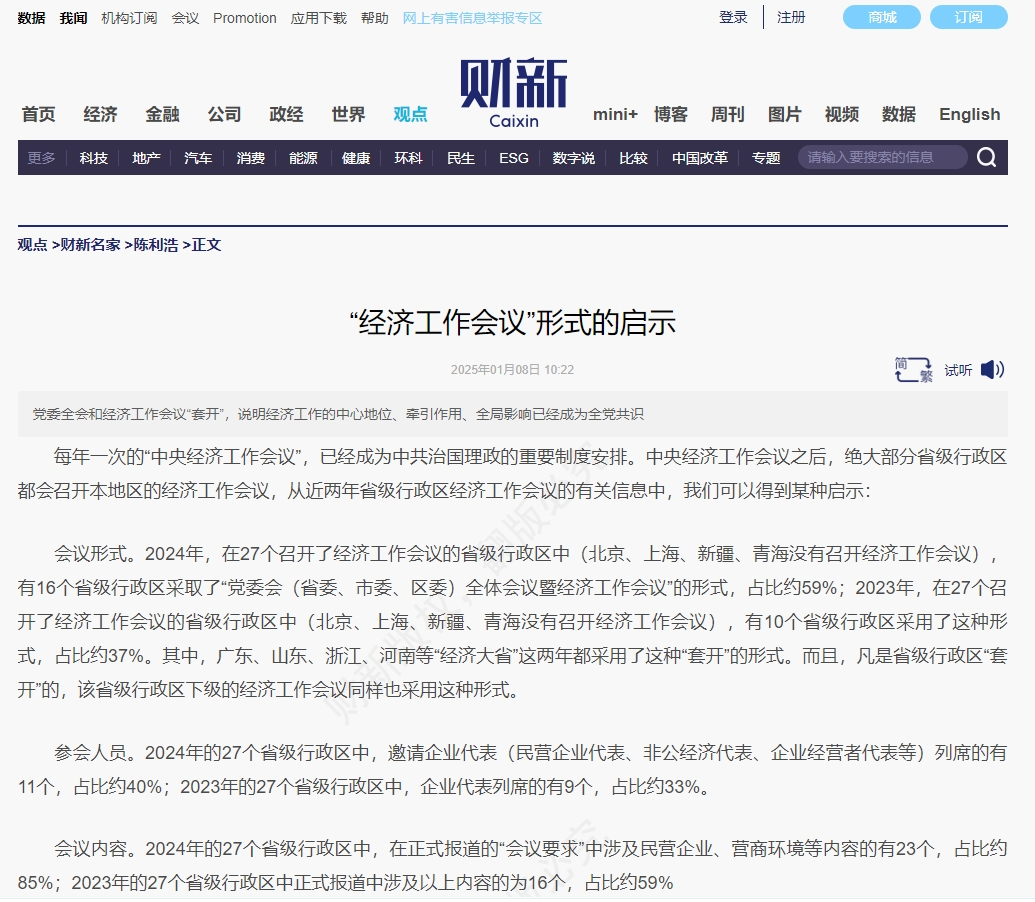Click 登录 to log in
Viewport: 1035px width, 902px height.
coord(732,17)
